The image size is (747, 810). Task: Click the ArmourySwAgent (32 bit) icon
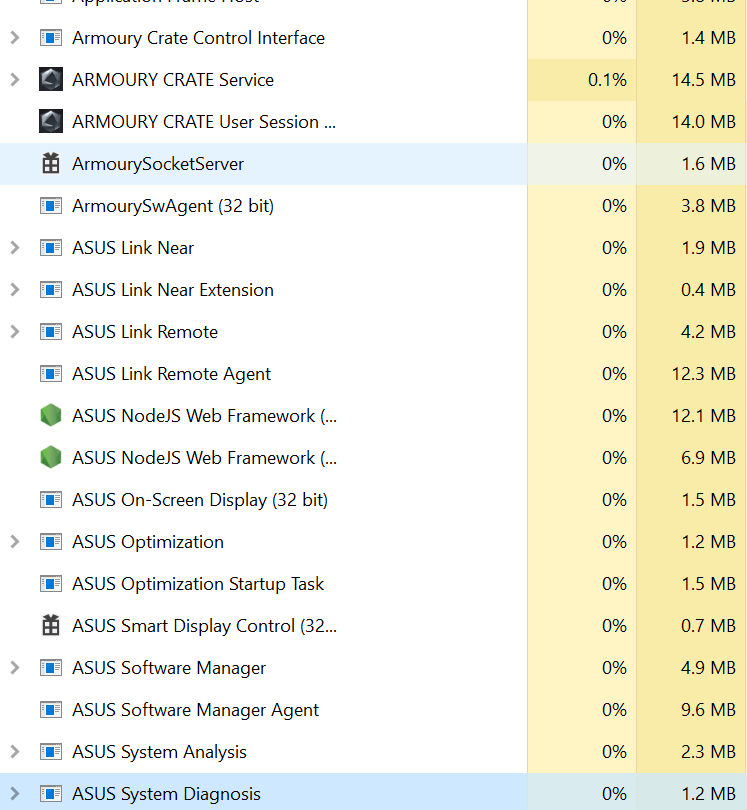(51, 206)
